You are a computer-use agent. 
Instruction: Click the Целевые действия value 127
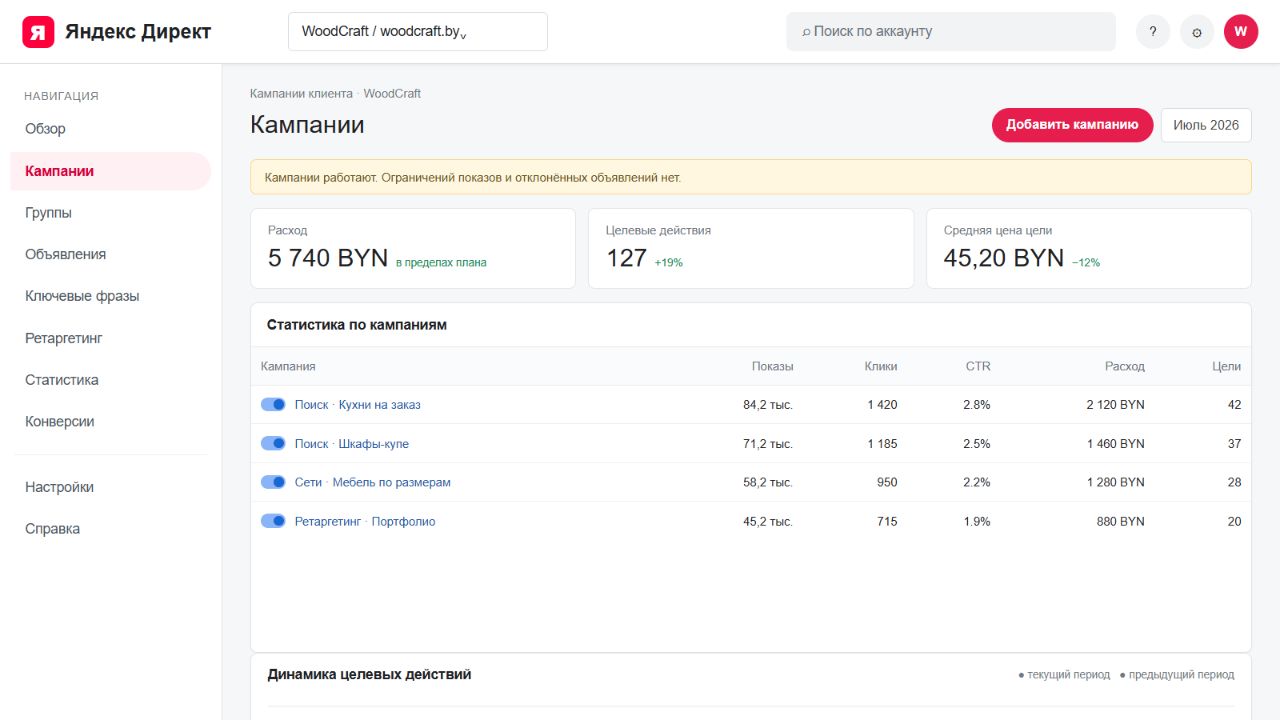pos(626,258)
